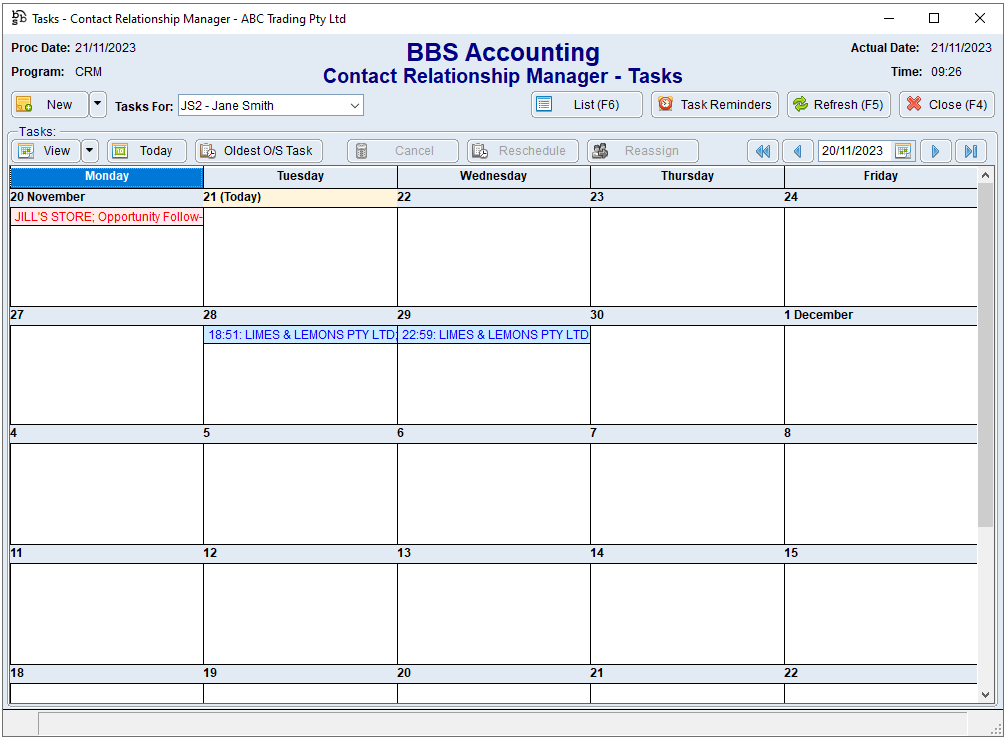Select the 18:51 LIMES & LEMONS task
The width and height of the screenshot is (1005, 739).
click(x=299, y=335)
